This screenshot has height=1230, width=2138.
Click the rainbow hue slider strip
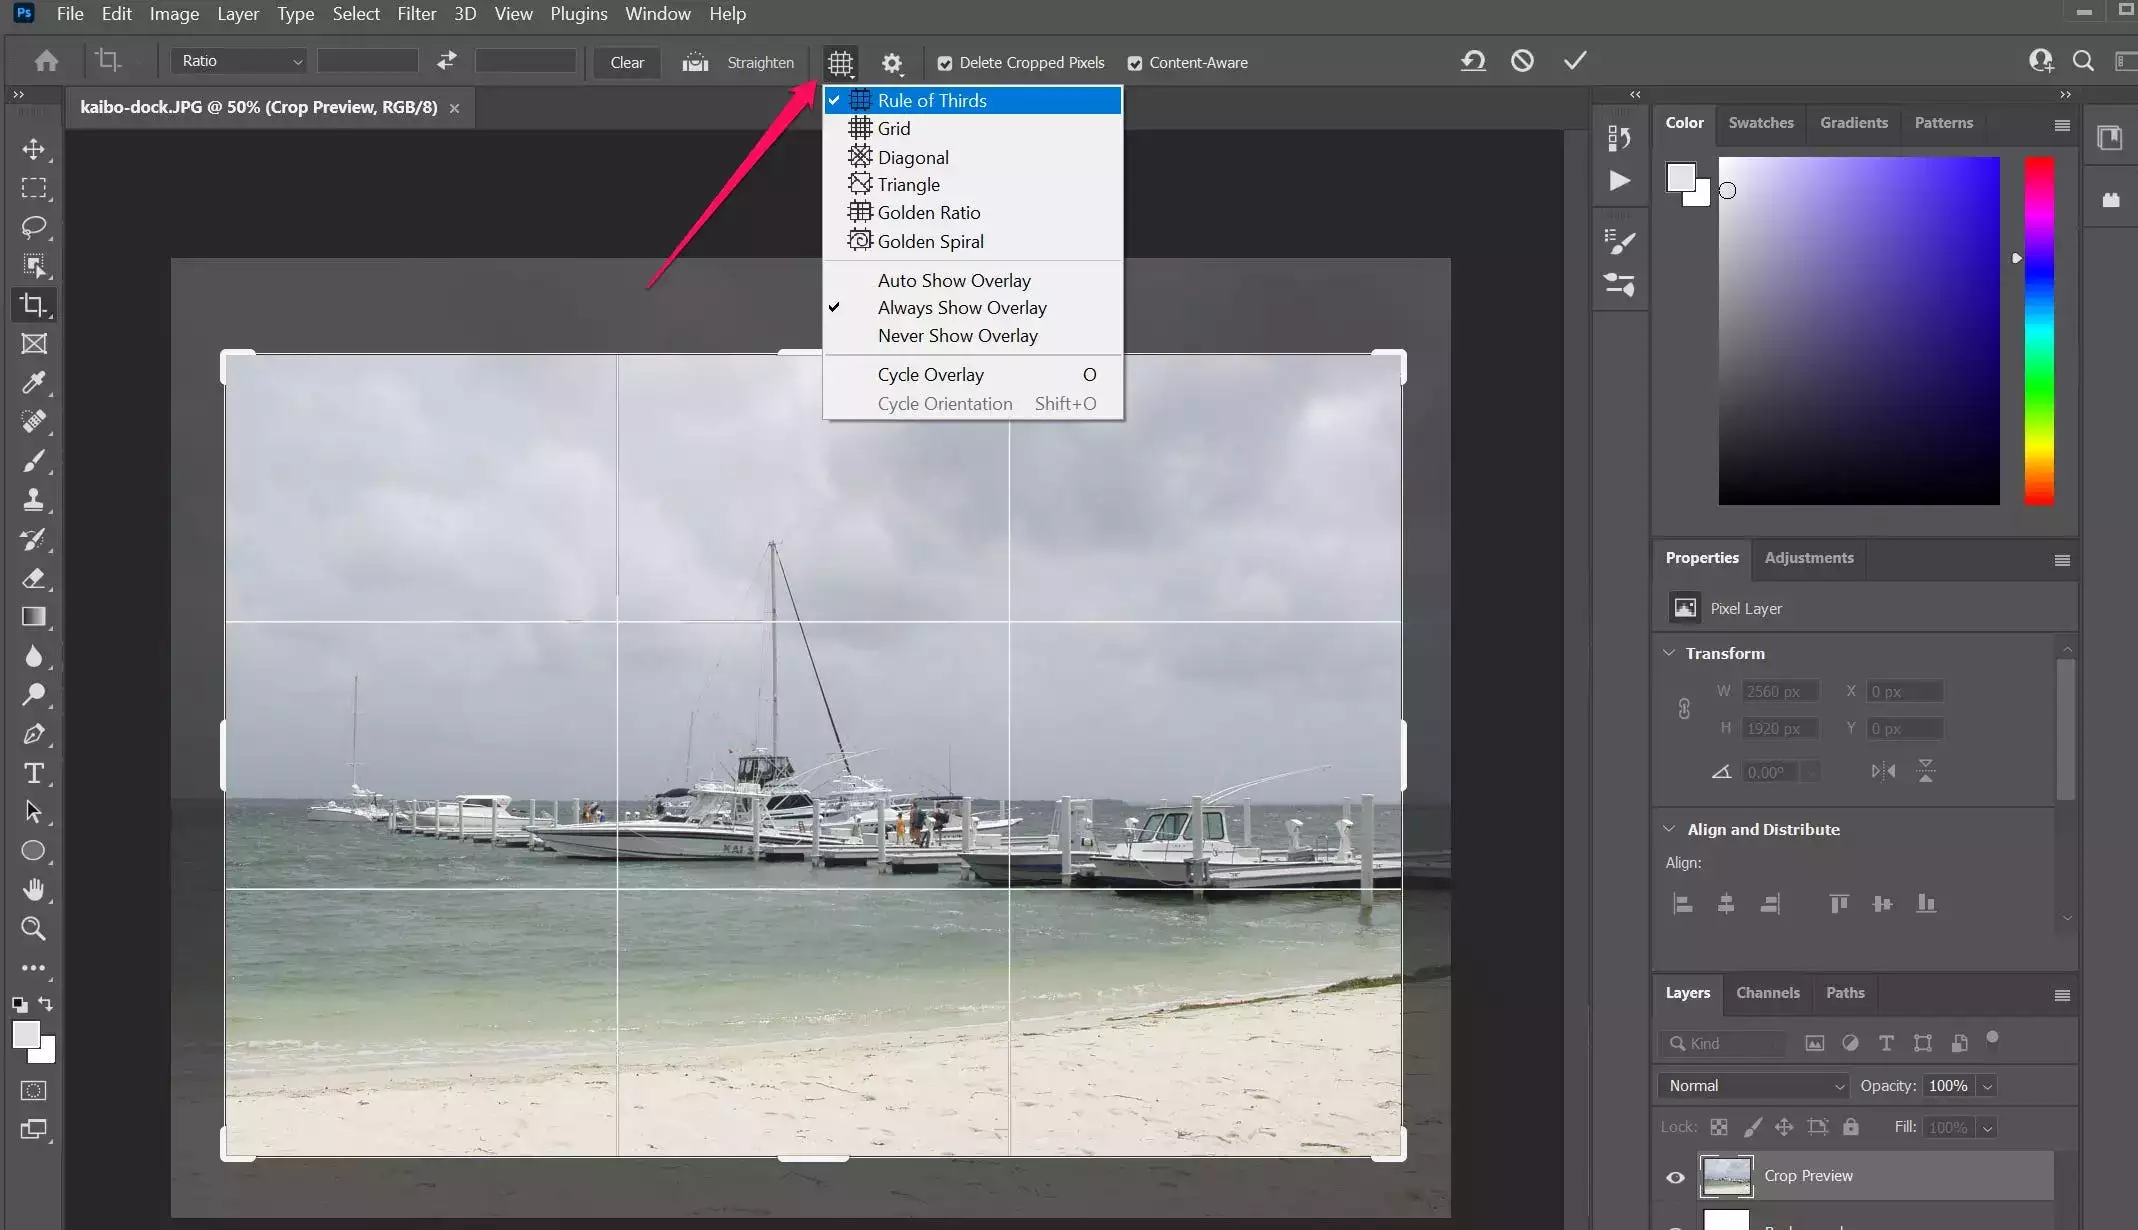pos(2039,330)
